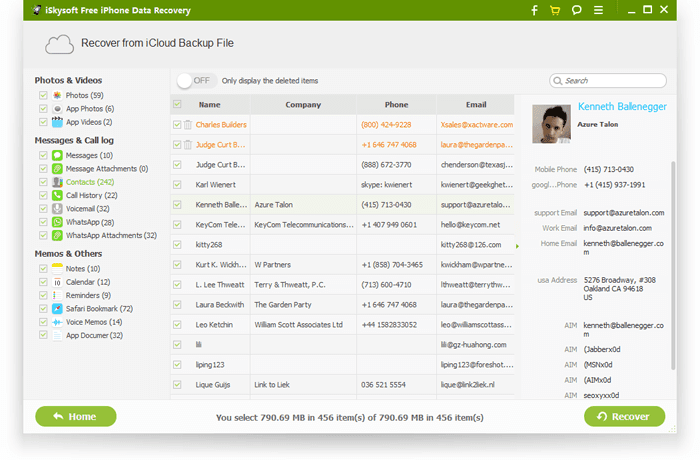Click the Voice Memos waveform icon
The image size is (700, 460).
[57, 322]
